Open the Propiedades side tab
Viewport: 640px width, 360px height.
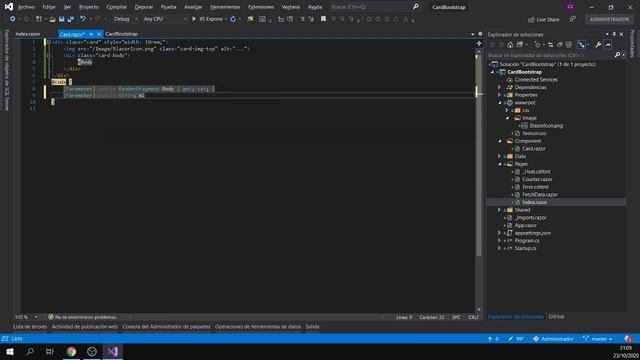click(x=633, y=43)
